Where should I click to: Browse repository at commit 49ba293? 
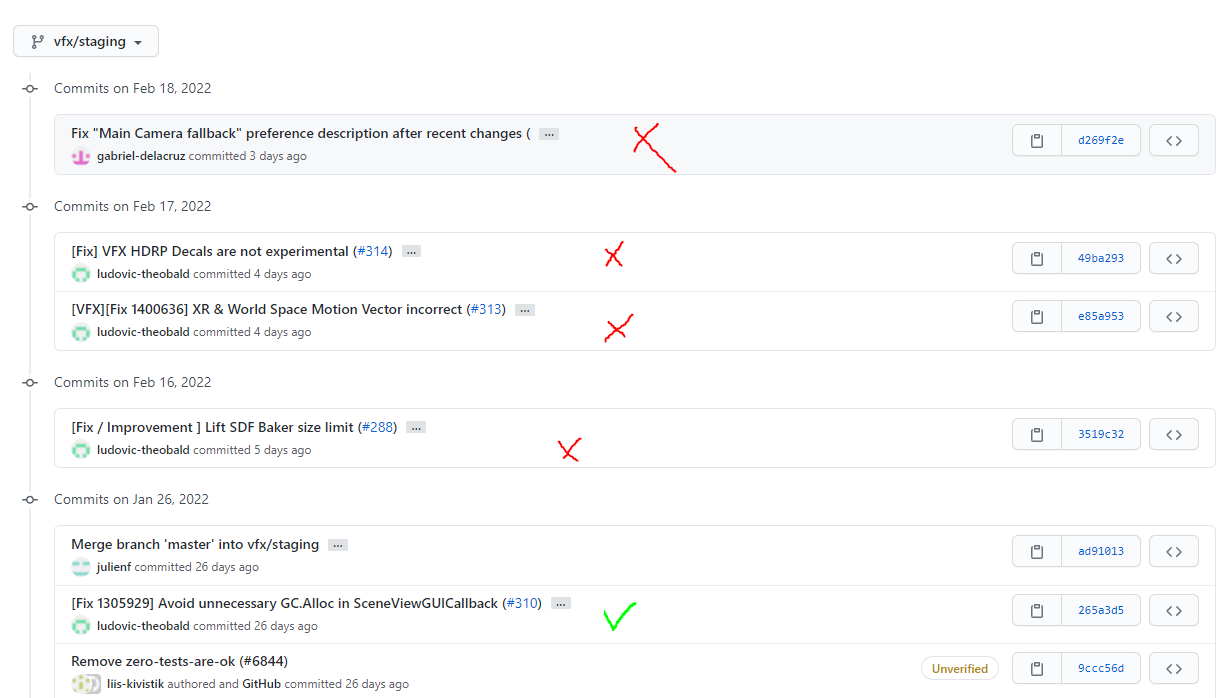tap(1173, 258)
